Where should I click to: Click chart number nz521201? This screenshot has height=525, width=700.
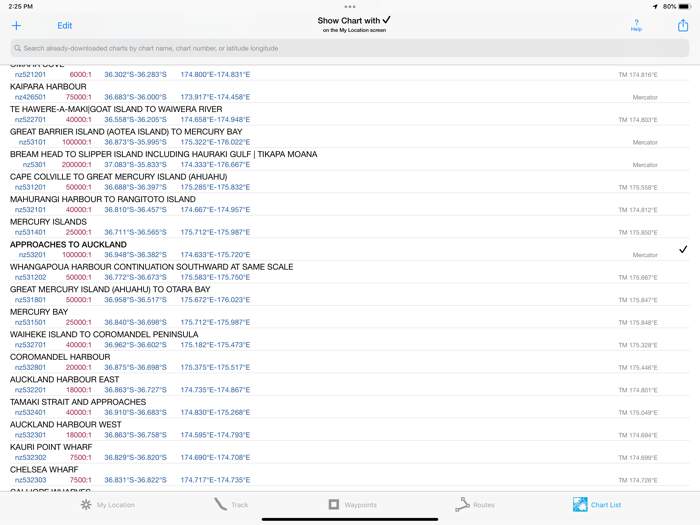click(30, 75)
